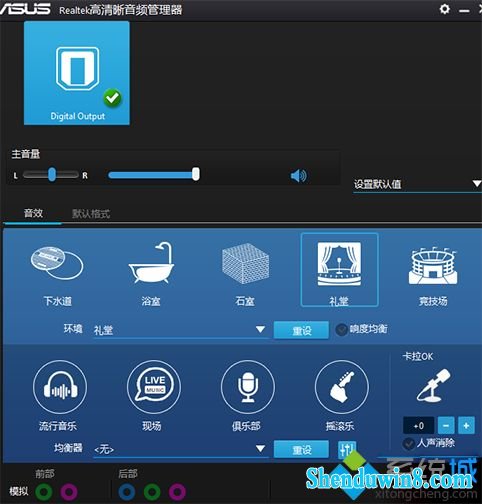Screen dimensions: 482x504
Task: Apply the 流行音乐 pop equalizer preset
Action: [x=60, y=387]
